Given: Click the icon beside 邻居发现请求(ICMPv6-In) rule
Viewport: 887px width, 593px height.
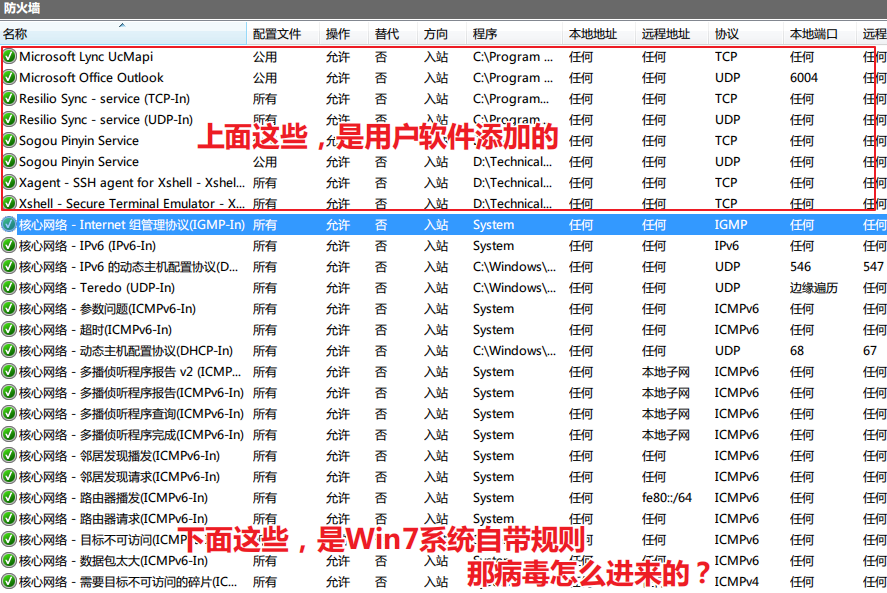Looking at the screenshot, I should [8, 477].
